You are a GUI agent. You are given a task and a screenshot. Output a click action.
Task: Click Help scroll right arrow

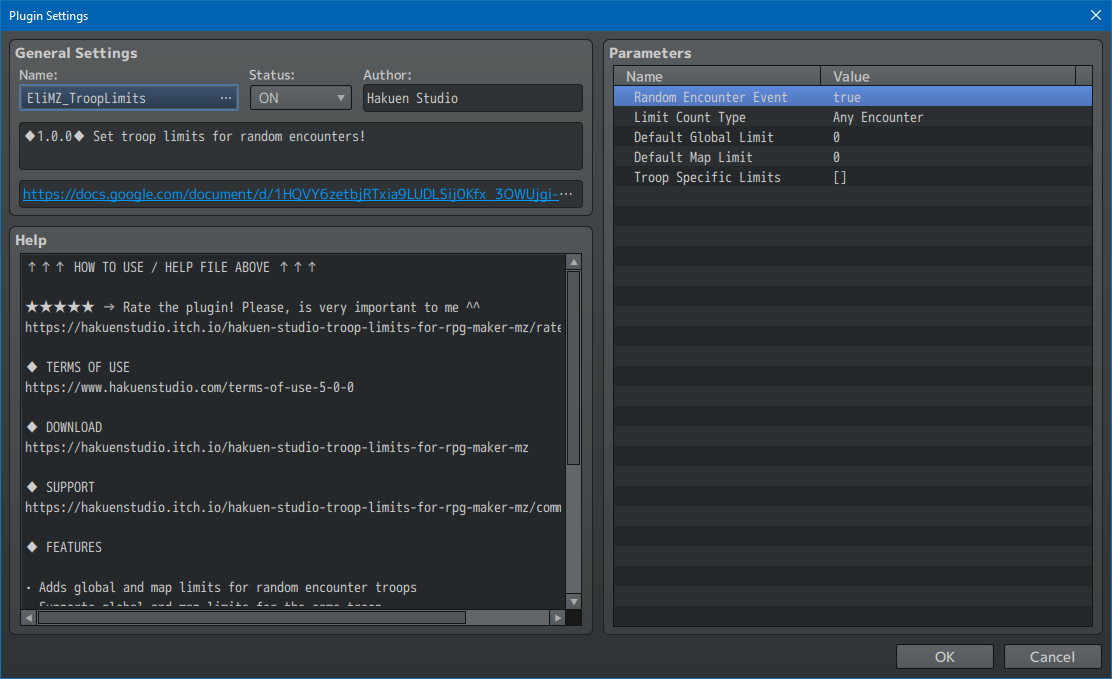pos(558,618)
